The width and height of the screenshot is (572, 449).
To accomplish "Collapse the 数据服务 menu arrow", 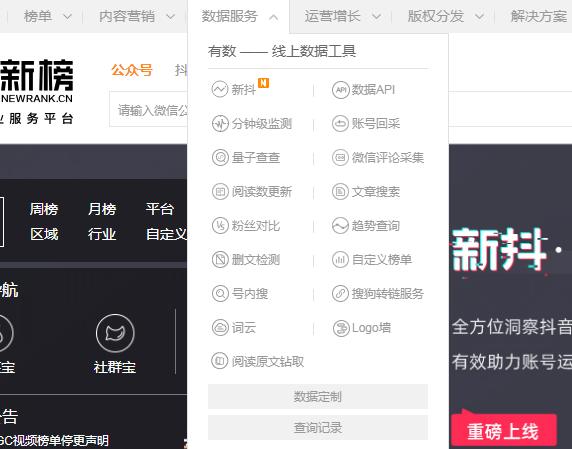I will (x=274, y=17).
